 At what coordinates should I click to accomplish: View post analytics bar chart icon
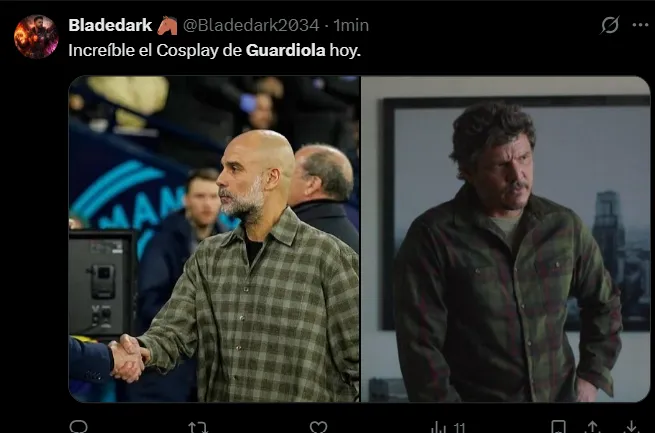point(438,427)
